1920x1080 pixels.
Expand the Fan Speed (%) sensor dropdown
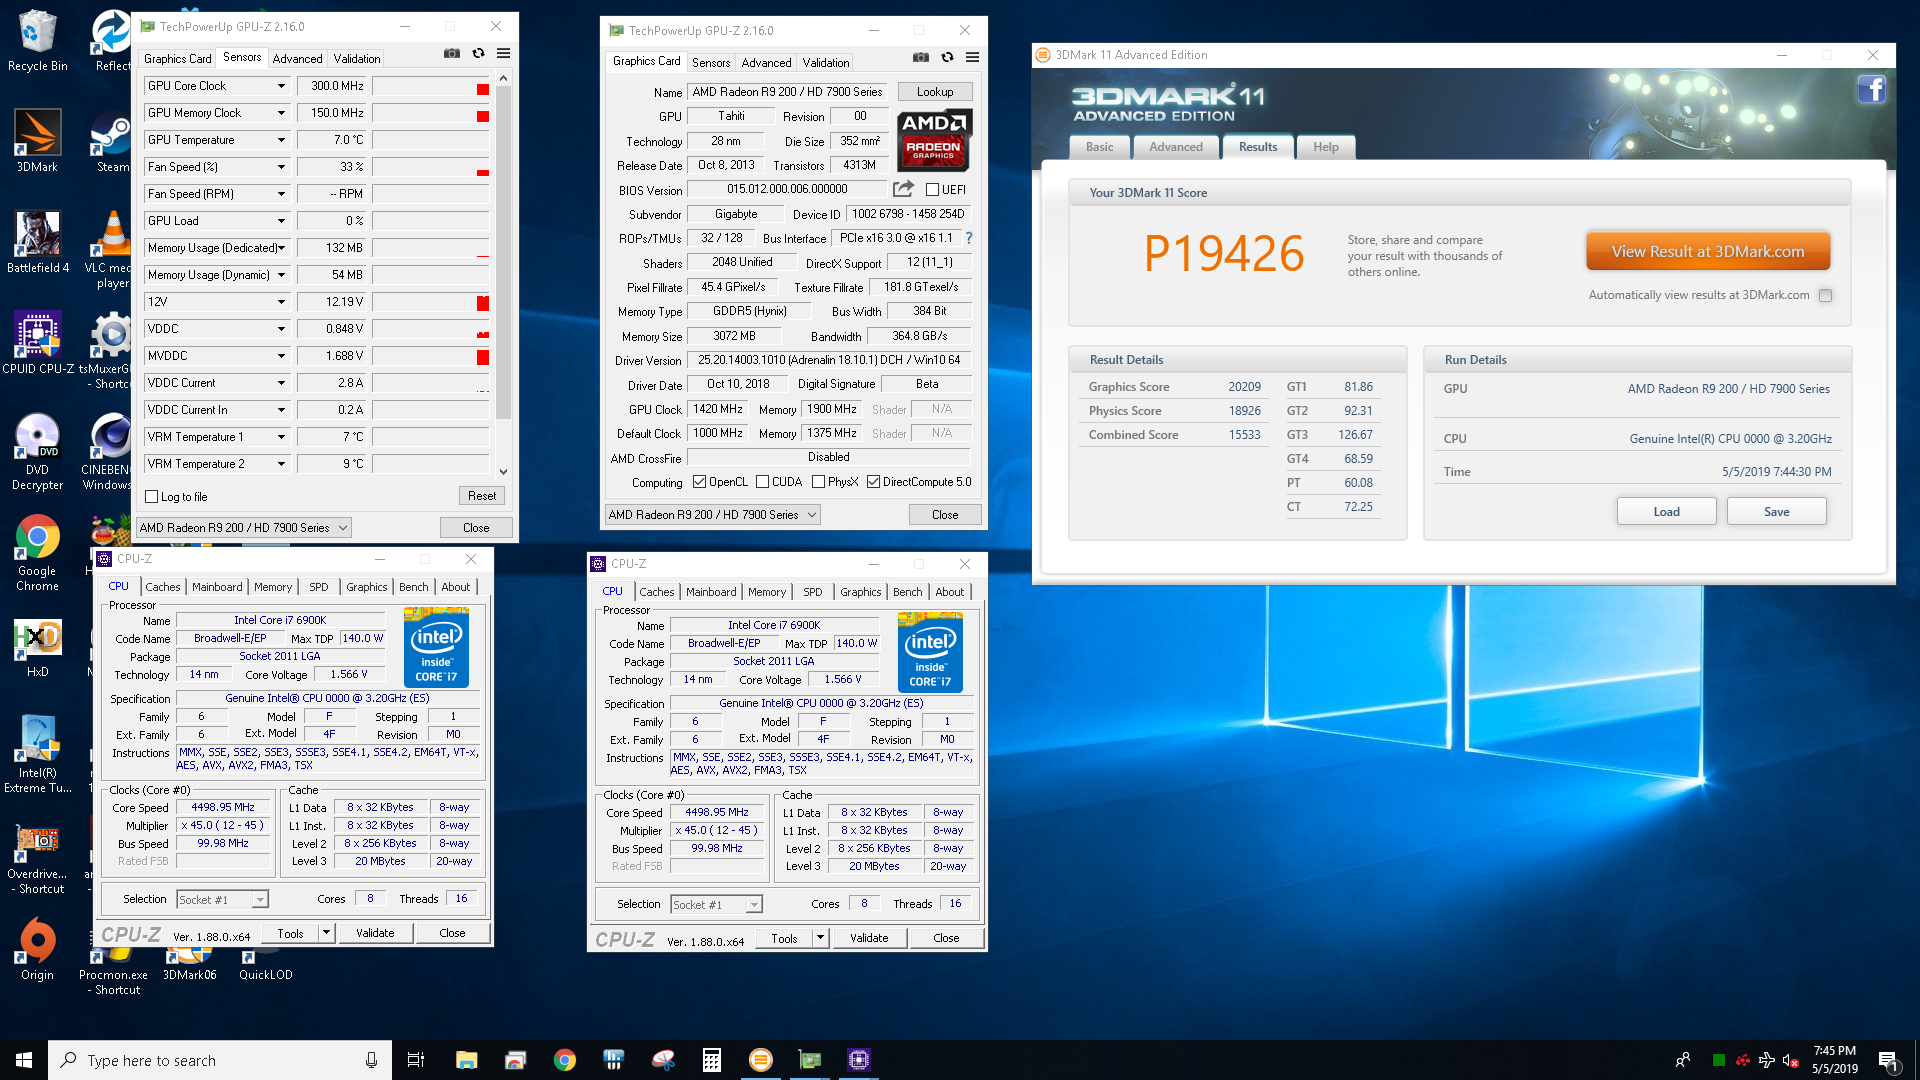281,167
